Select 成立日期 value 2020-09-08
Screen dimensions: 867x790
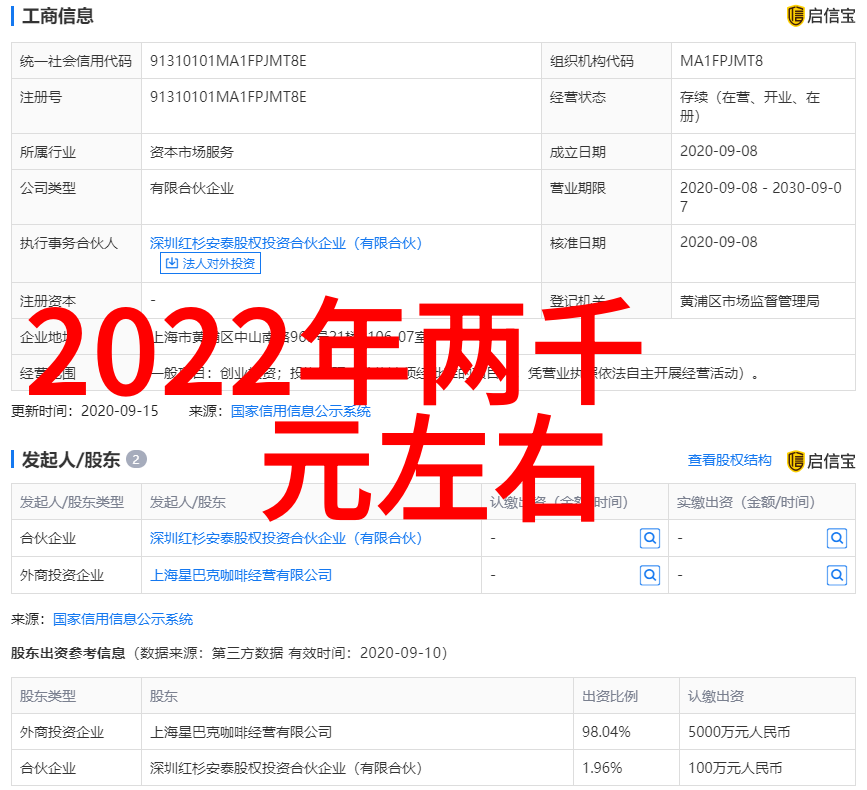[718, 151]
